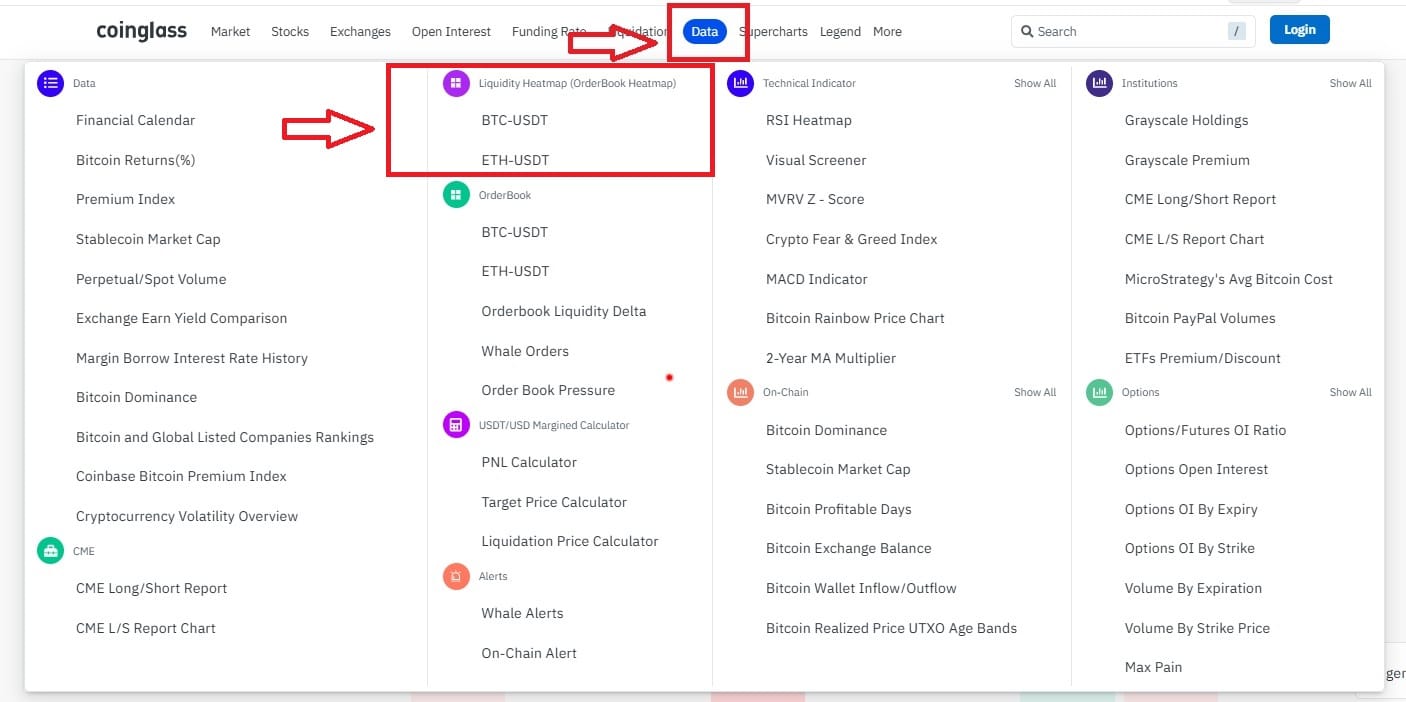Image resolution: width=1406 pixels, height=702 pixels.
Task: Click the Data category list icon
Action: [x=50, y=84]
